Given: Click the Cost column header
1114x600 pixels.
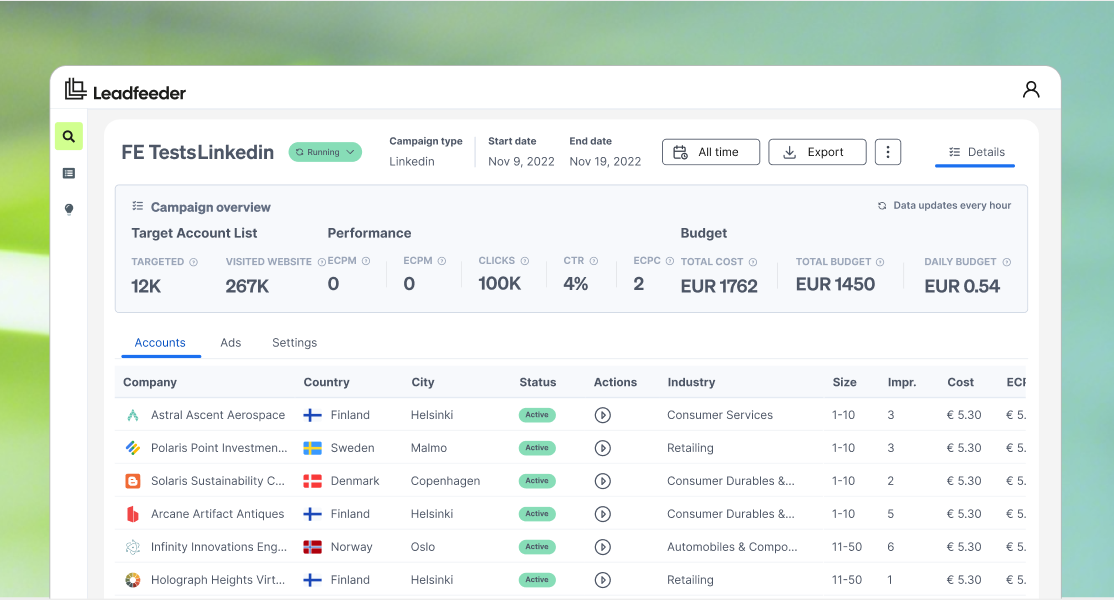Looking at the screenshot, I should (x=961, y=382).
